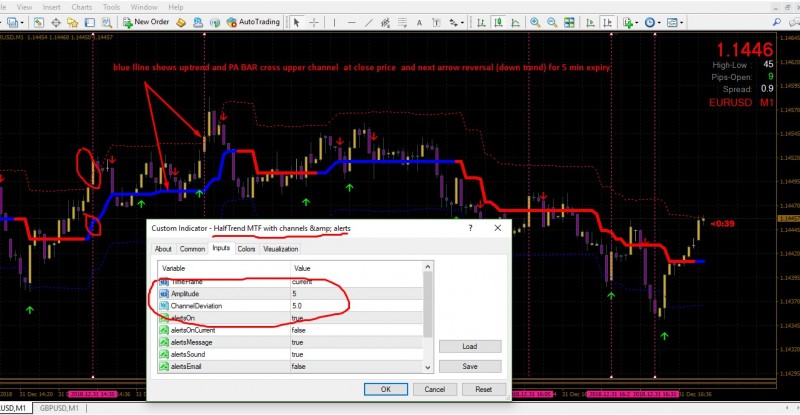Switch chart to Candlesticks mode
The image size is (800, 415).
click(498, 22)
